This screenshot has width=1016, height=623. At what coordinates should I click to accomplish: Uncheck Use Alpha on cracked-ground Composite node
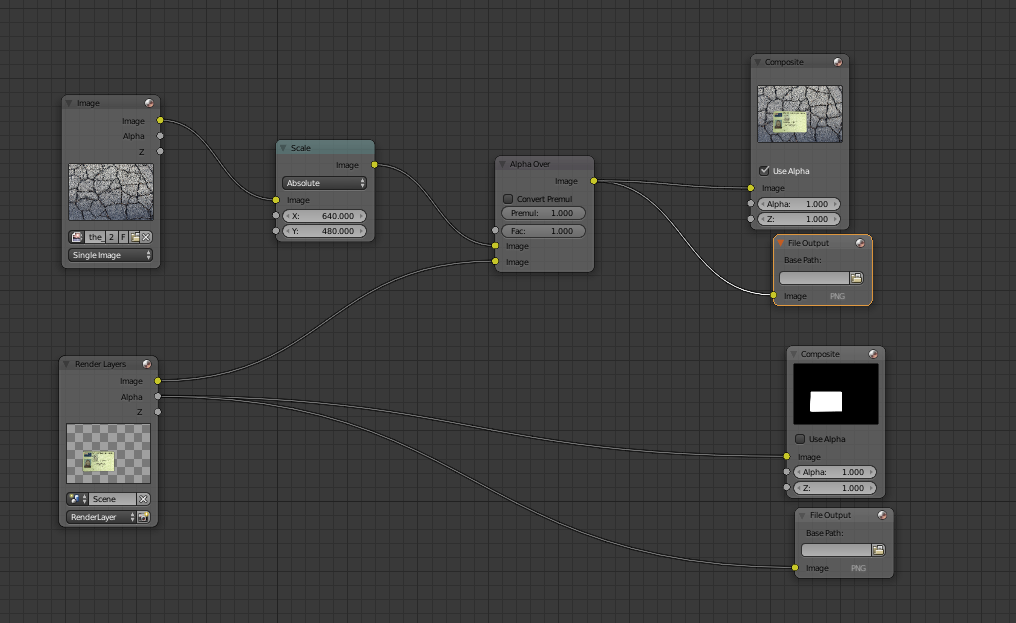point(765,171)
